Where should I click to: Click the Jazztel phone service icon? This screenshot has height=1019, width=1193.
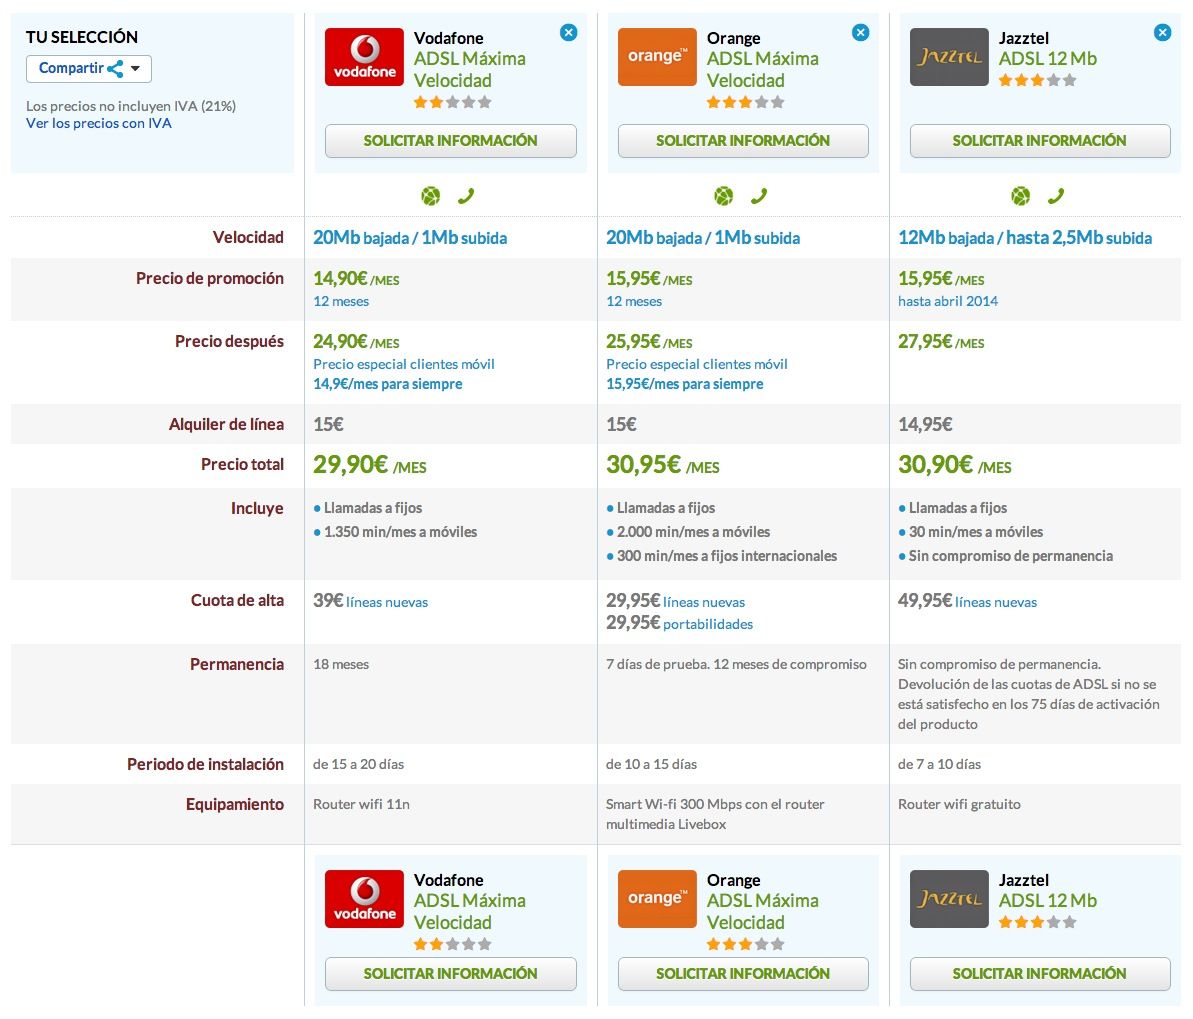tap(1055, 196)
